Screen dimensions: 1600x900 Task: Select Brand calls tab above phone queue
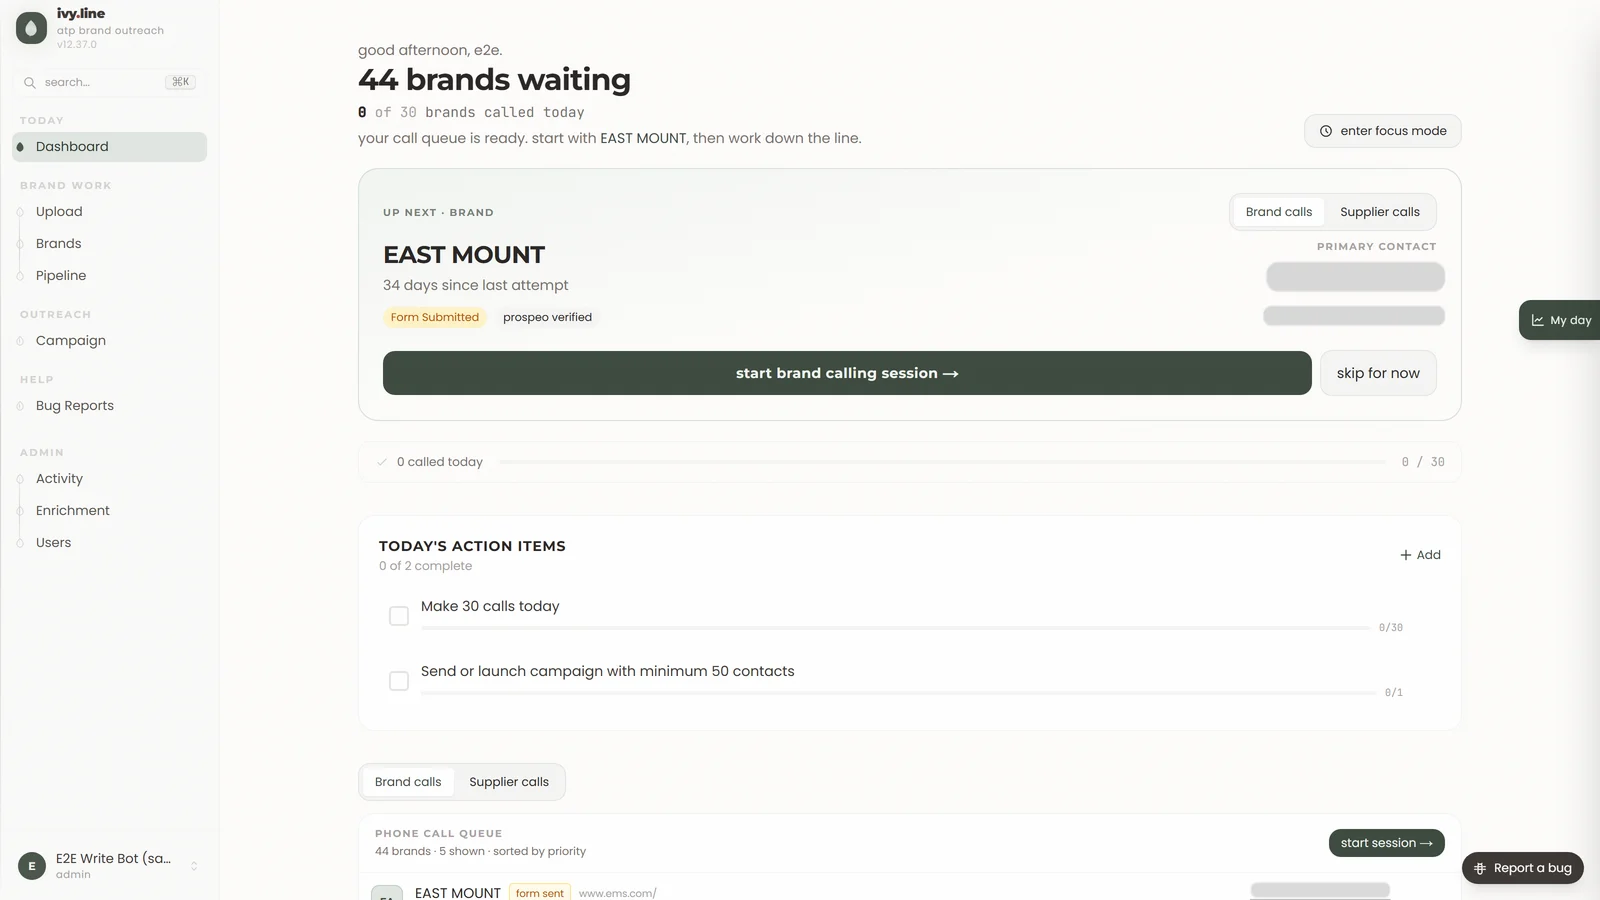point(408,782)
